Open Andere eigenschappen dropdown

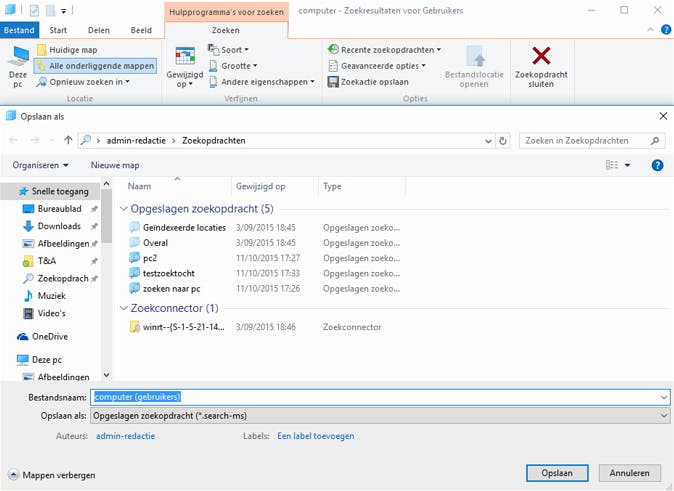point(262,82)
